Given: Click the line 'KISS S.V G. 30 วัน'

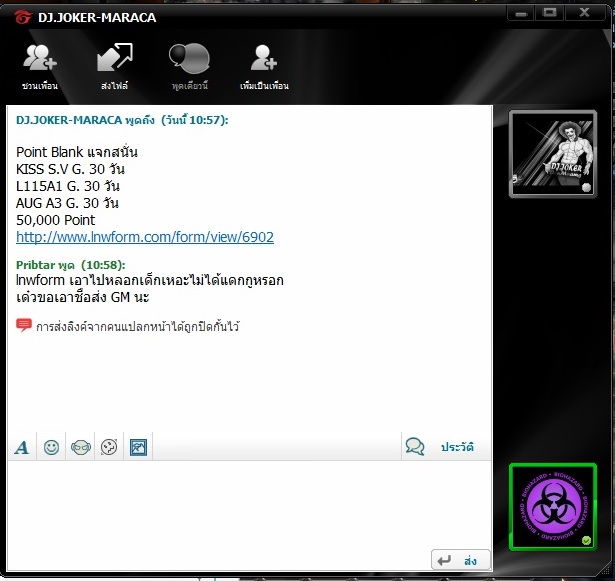Looking at the screenshot, I should tap(70, 169).
